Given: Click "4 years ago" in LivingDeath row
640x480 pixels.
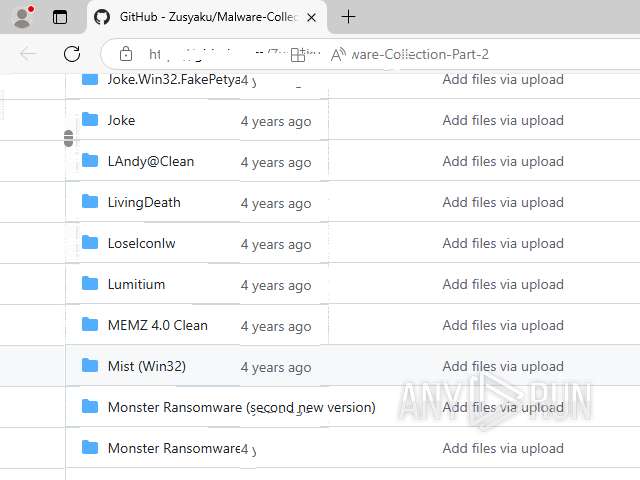Looking at the screenshot, I should coord(276,203).
